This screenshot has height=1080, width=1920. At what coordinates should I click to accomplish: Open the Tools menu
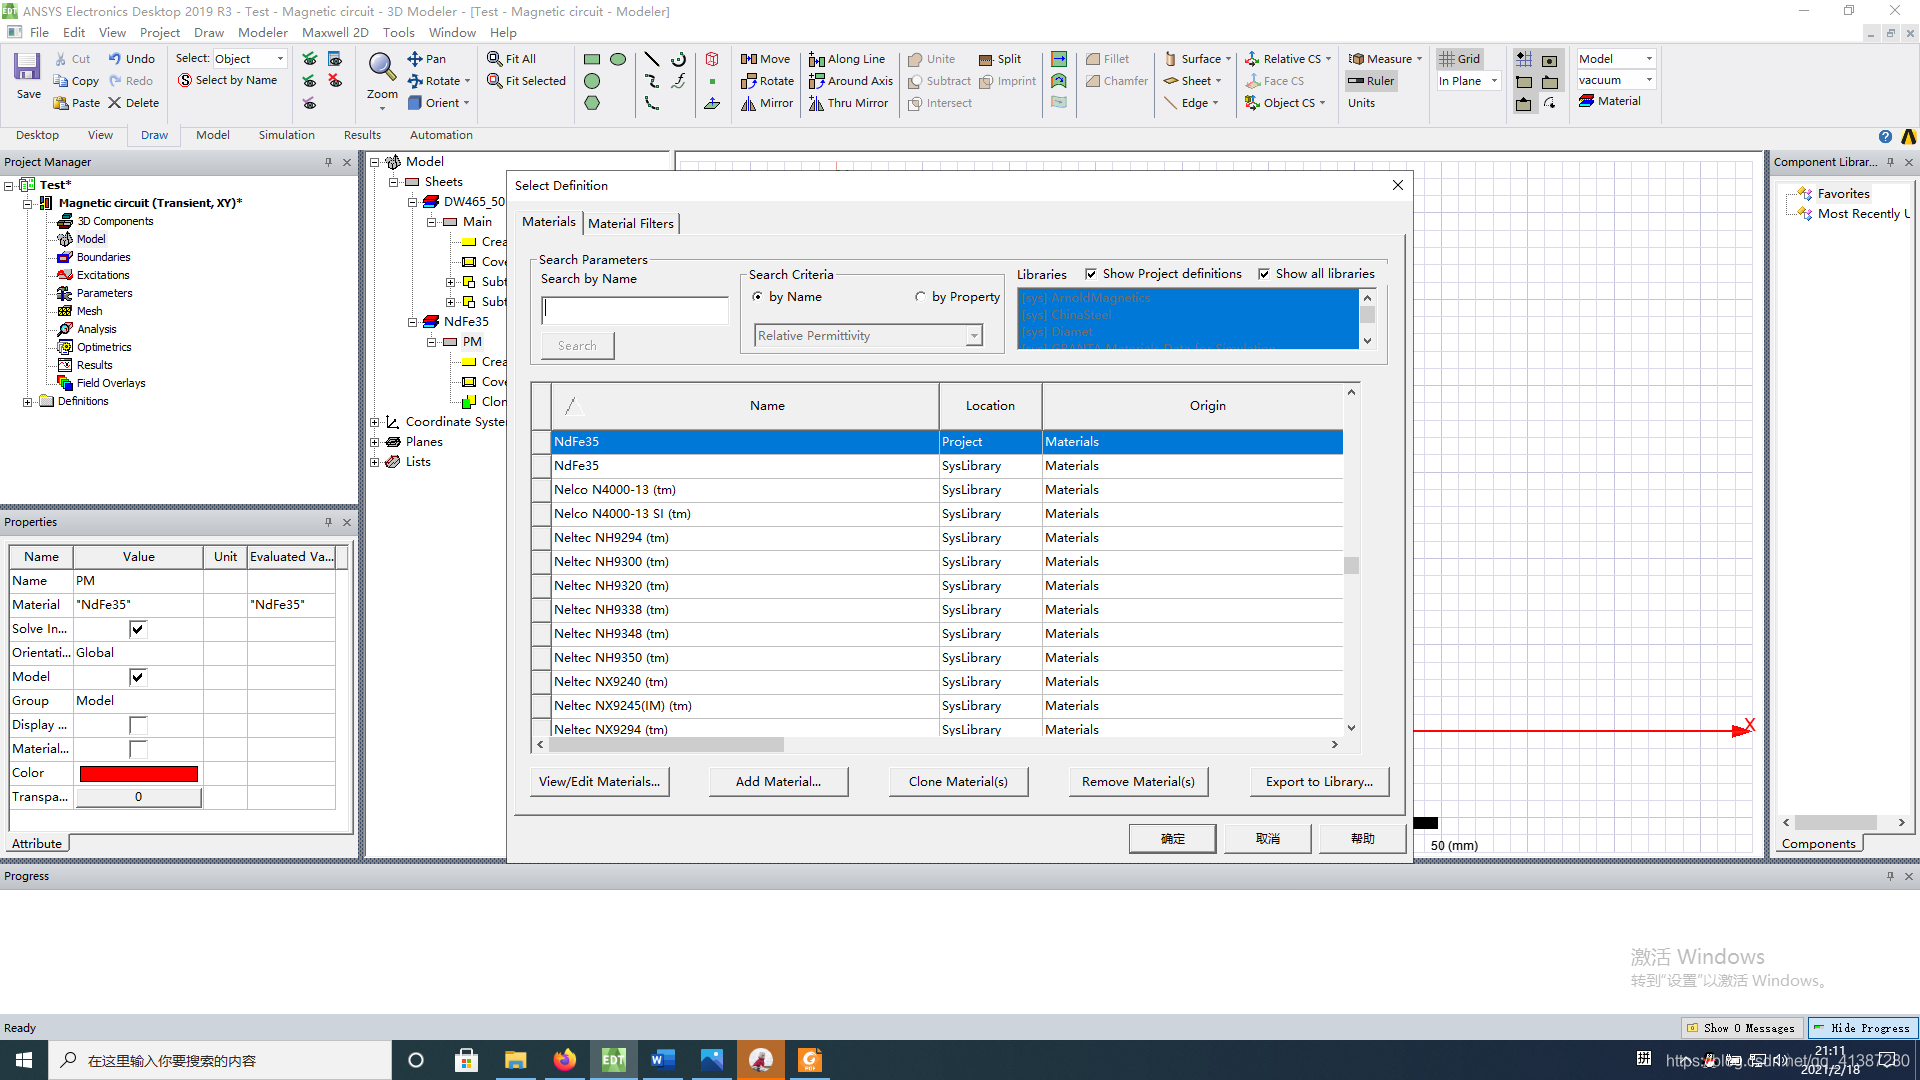point(398,33)
